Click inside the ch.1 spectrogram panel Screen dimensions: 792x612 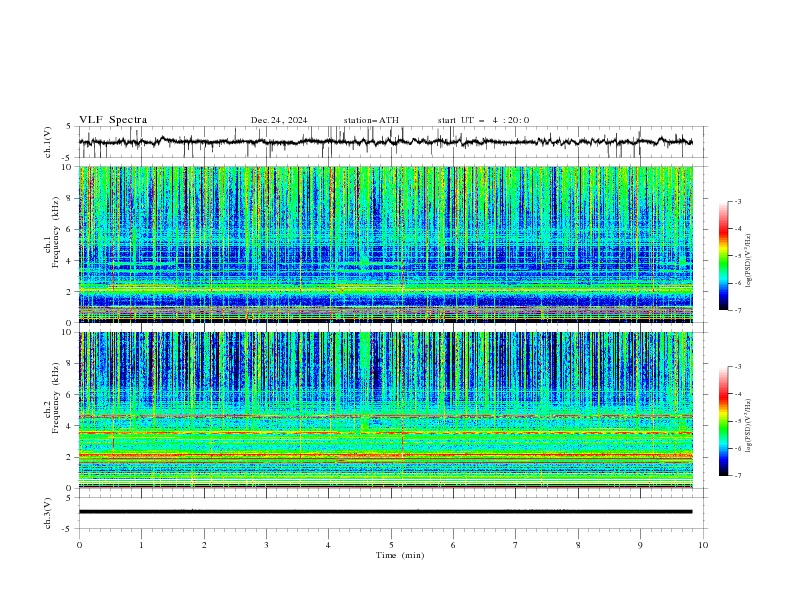(385, 244)
